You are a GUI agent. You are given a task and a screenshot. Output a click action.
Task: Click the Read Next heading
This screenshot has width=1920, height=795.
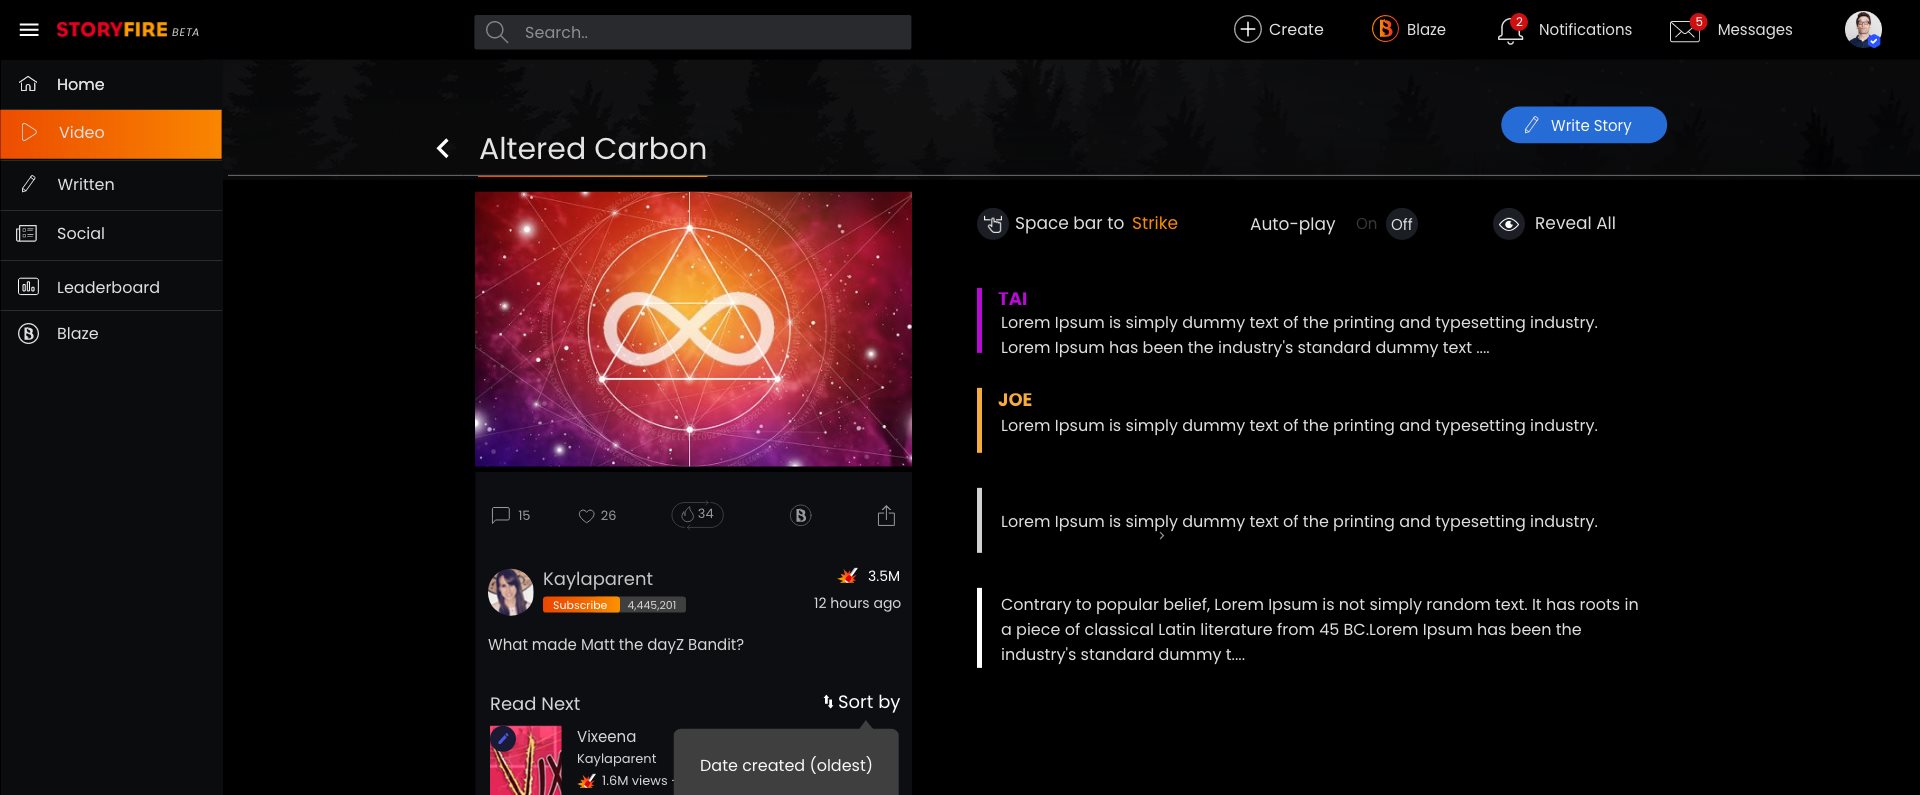(x=534, y=703)
